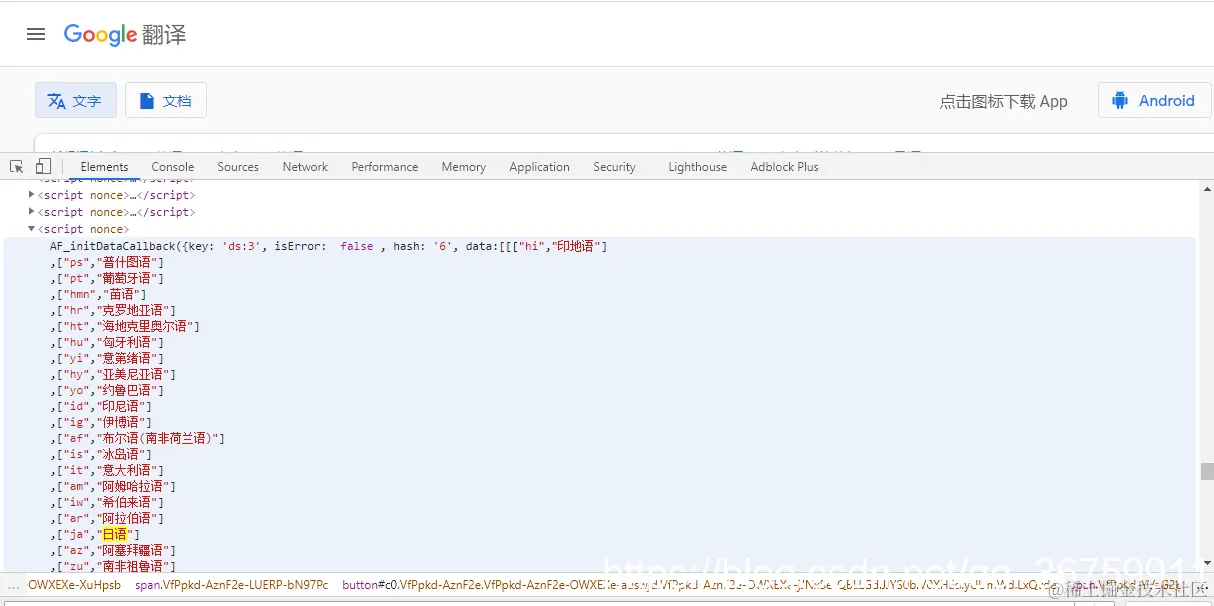Expand the collapsed script nonce node directly above the open one
Screen dimensions: 1214x606
click(x=31, y=212)
